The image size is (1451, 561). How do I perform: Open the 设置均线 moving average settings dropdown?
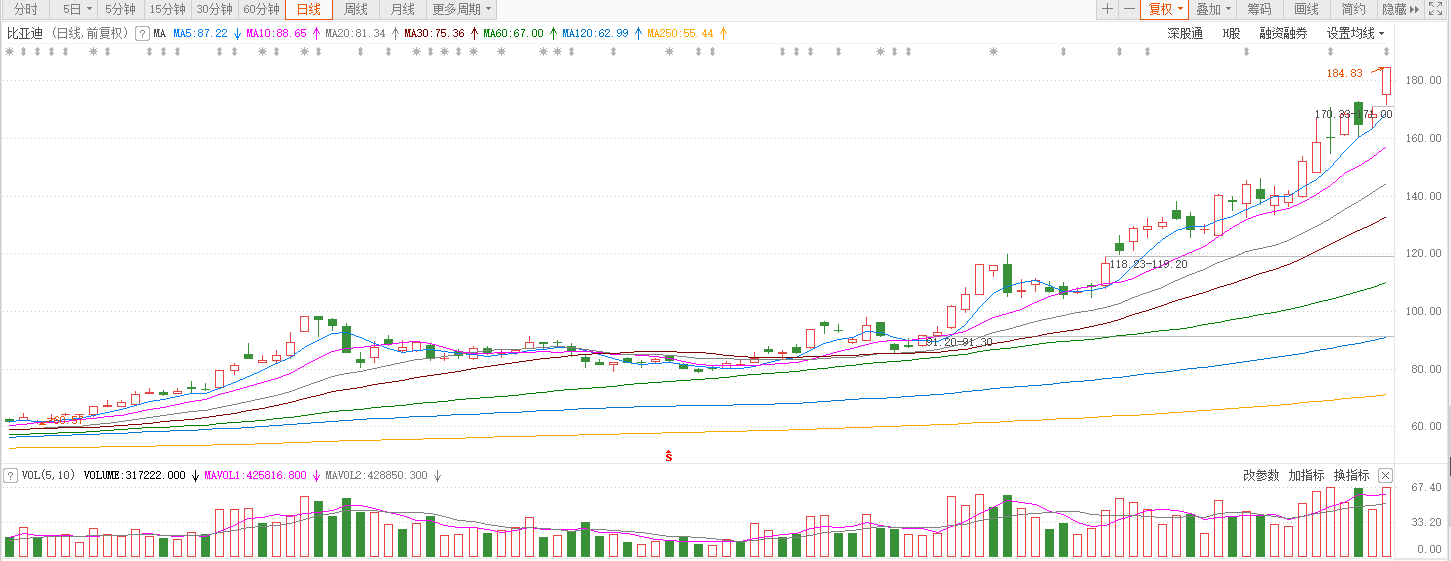pos(1355,33)
